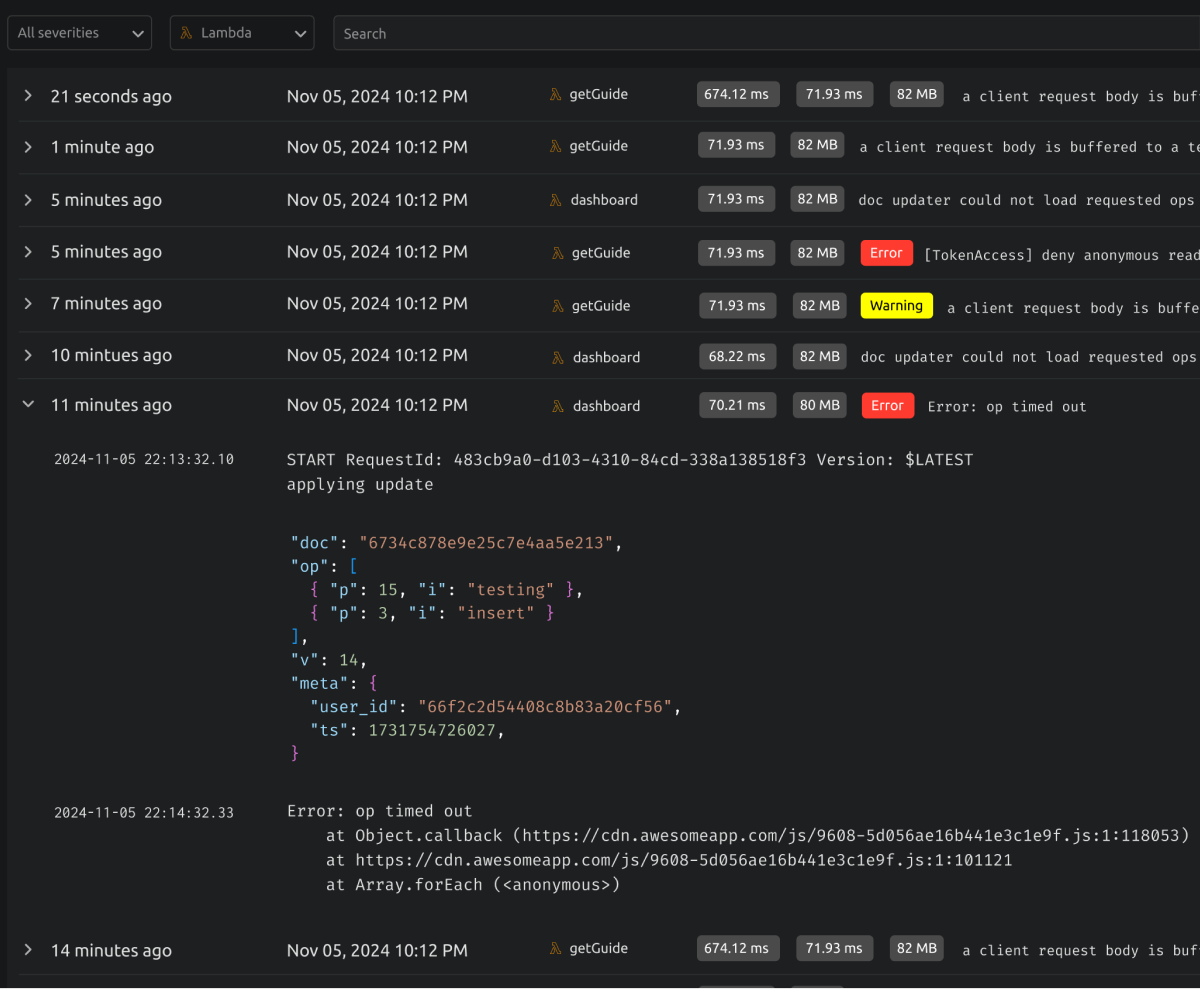Click the Lambda icon in the 11 minutes ago row

pyautogui.click(x=558, y=406)
